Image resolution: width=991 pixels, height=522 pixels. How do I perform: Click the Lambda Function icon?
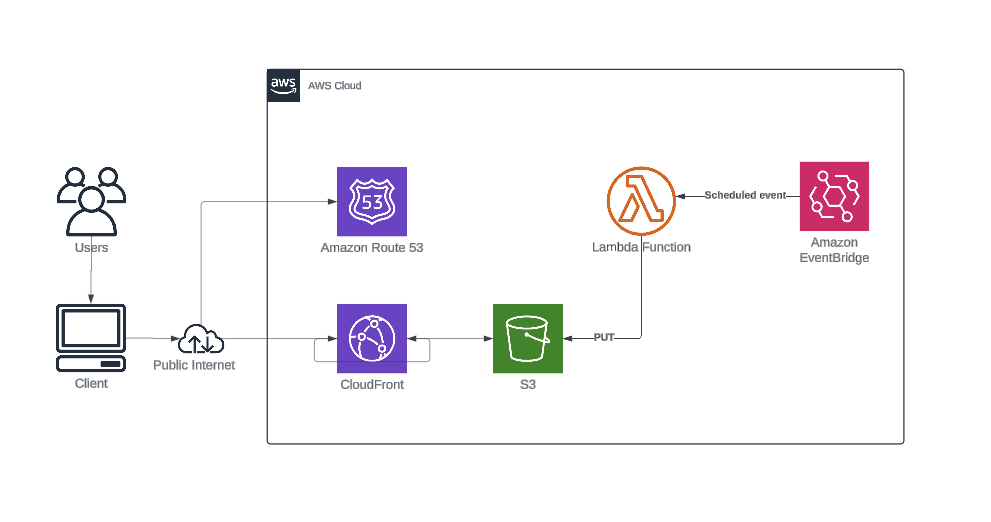pos(641,201)
